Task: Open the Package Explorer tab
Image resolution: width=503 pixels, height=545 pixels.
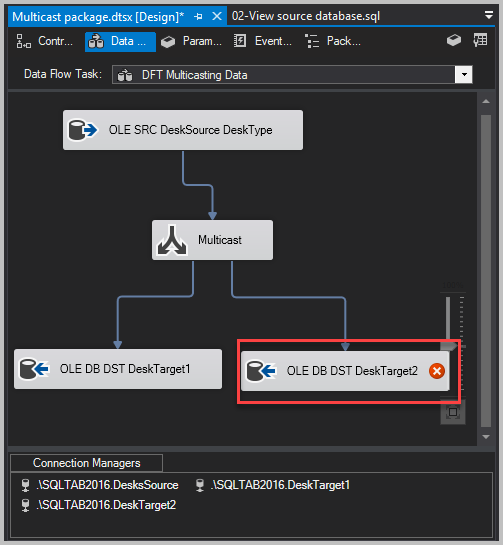Action: click(333, 41)
